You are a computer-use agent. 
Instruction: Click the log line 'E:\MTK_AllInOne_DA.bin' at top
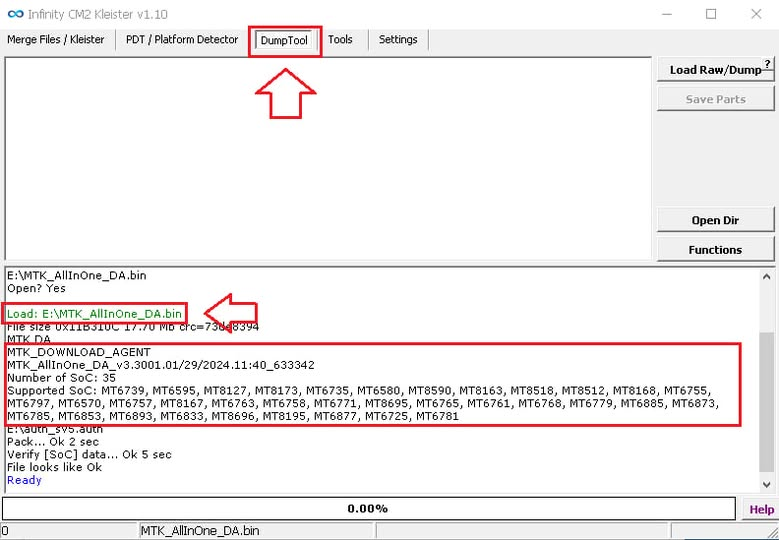(77, 275)
